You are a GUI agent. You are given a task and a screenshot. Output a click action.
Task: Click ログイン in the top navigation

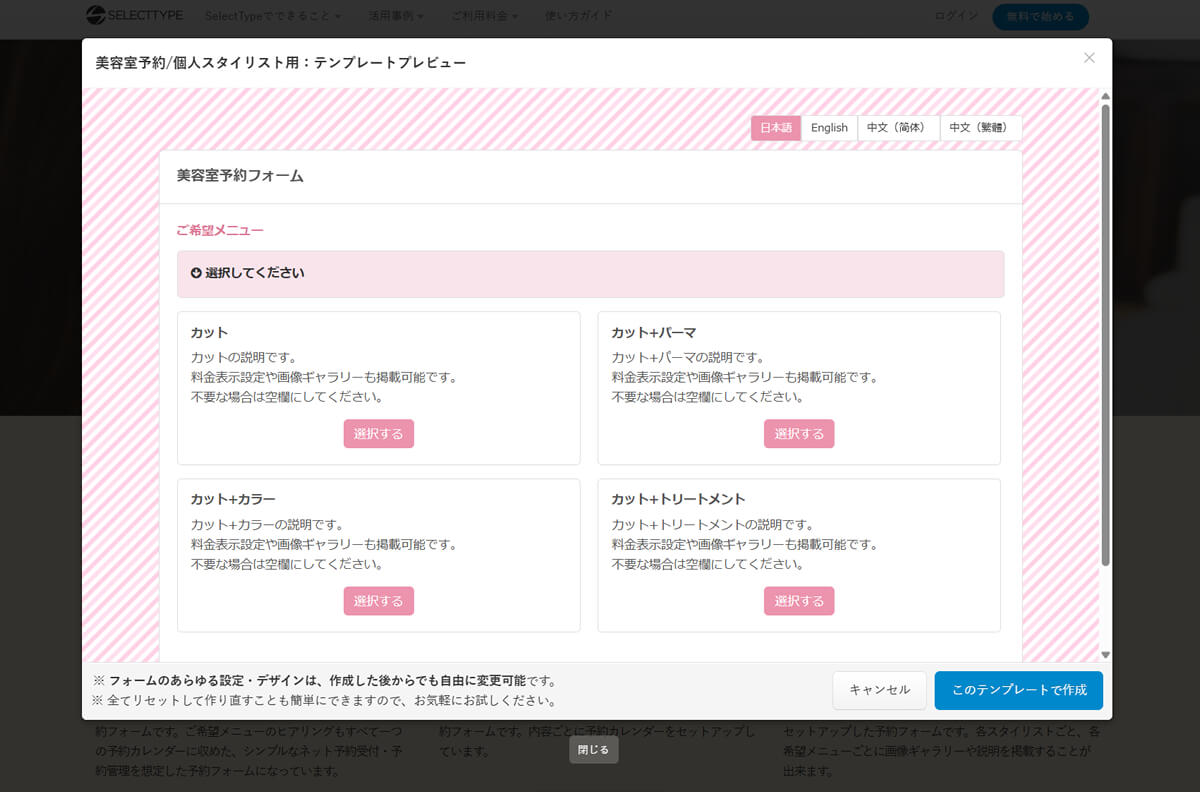pyautogui.click(x=956, y=16)
